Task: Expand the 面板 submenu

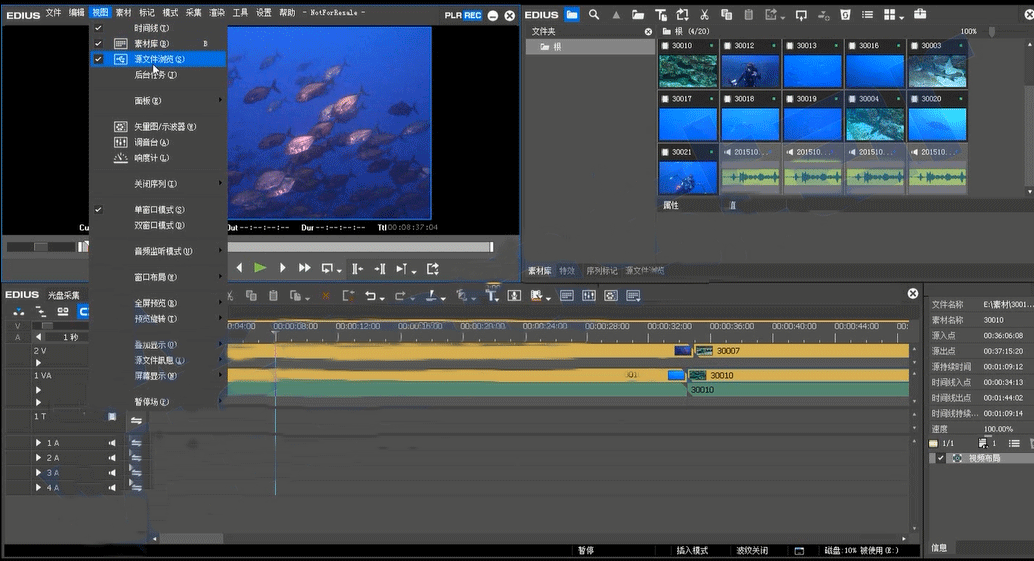Action: (148, 101)
